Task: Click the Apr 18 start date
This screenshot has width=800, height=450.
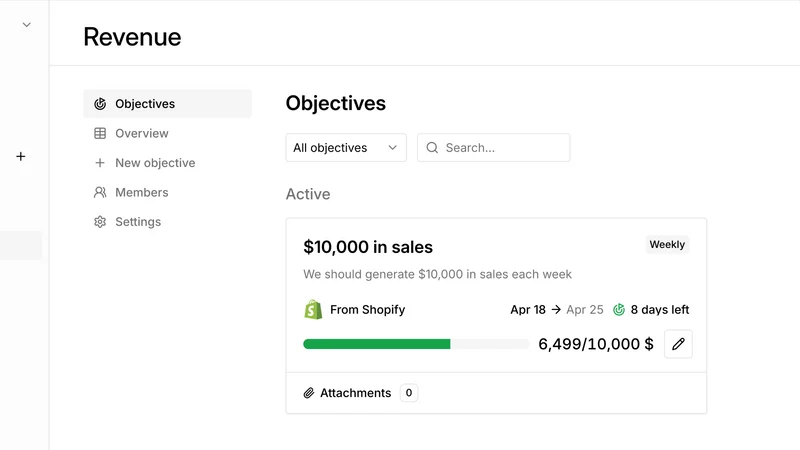Action: click(528, 310)
